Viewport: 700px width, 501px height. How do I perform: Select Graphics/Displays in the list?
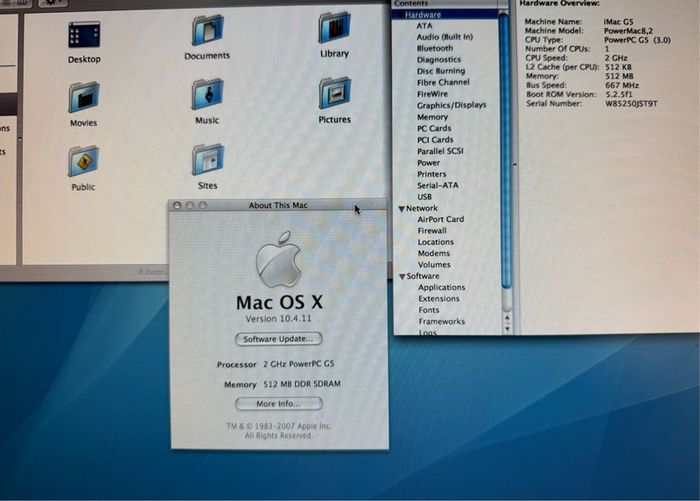(451, 105)
